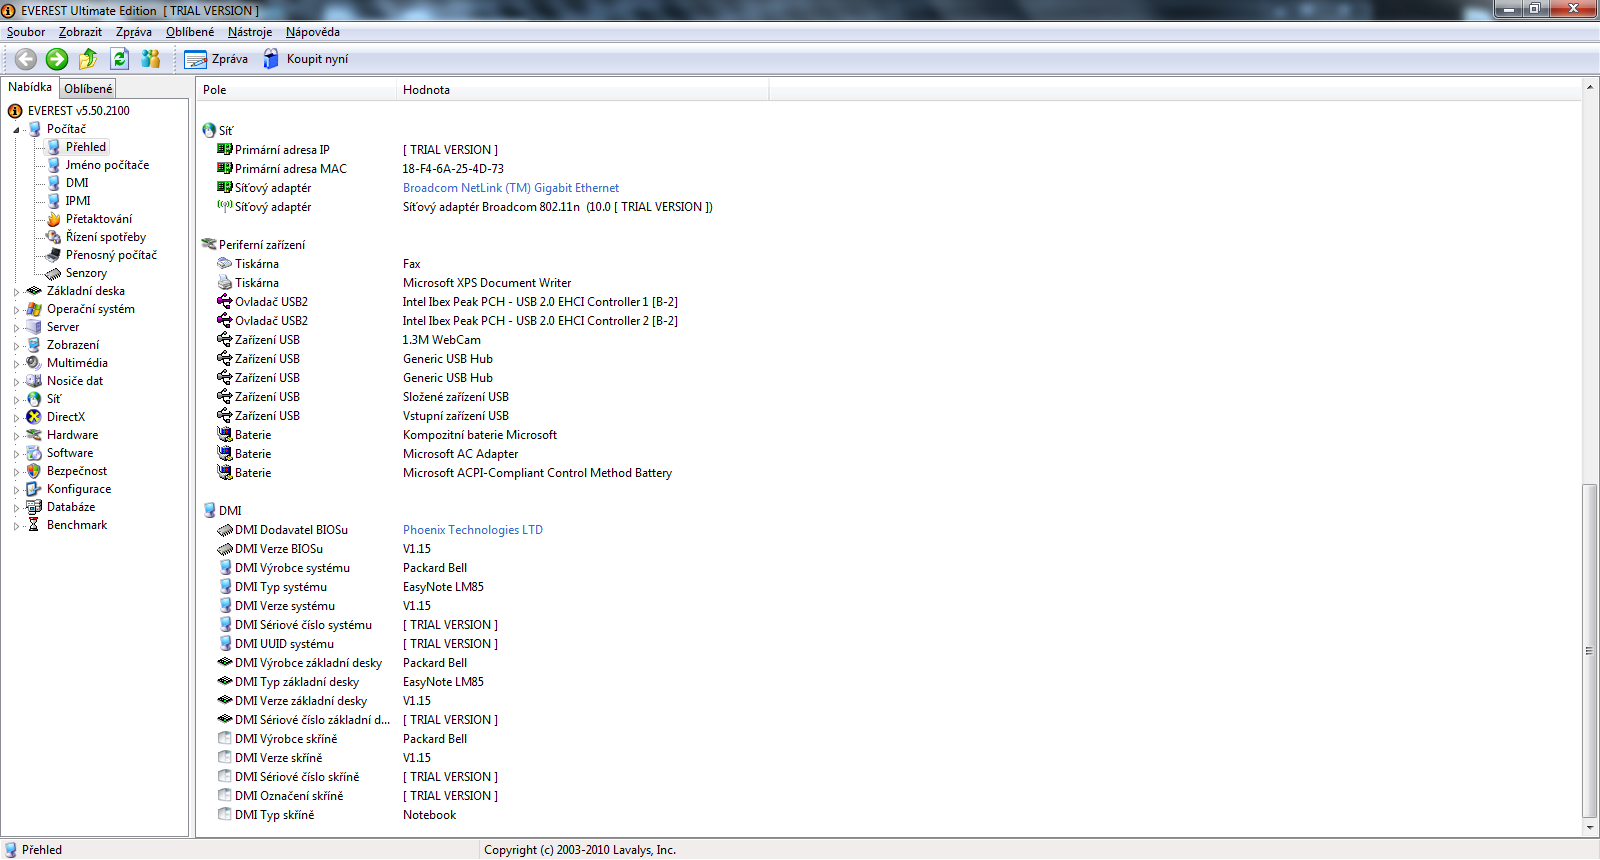The image size is (1600, 860).
Task: Expand the Nosiče dat tree node
Action: pos(17,382)
